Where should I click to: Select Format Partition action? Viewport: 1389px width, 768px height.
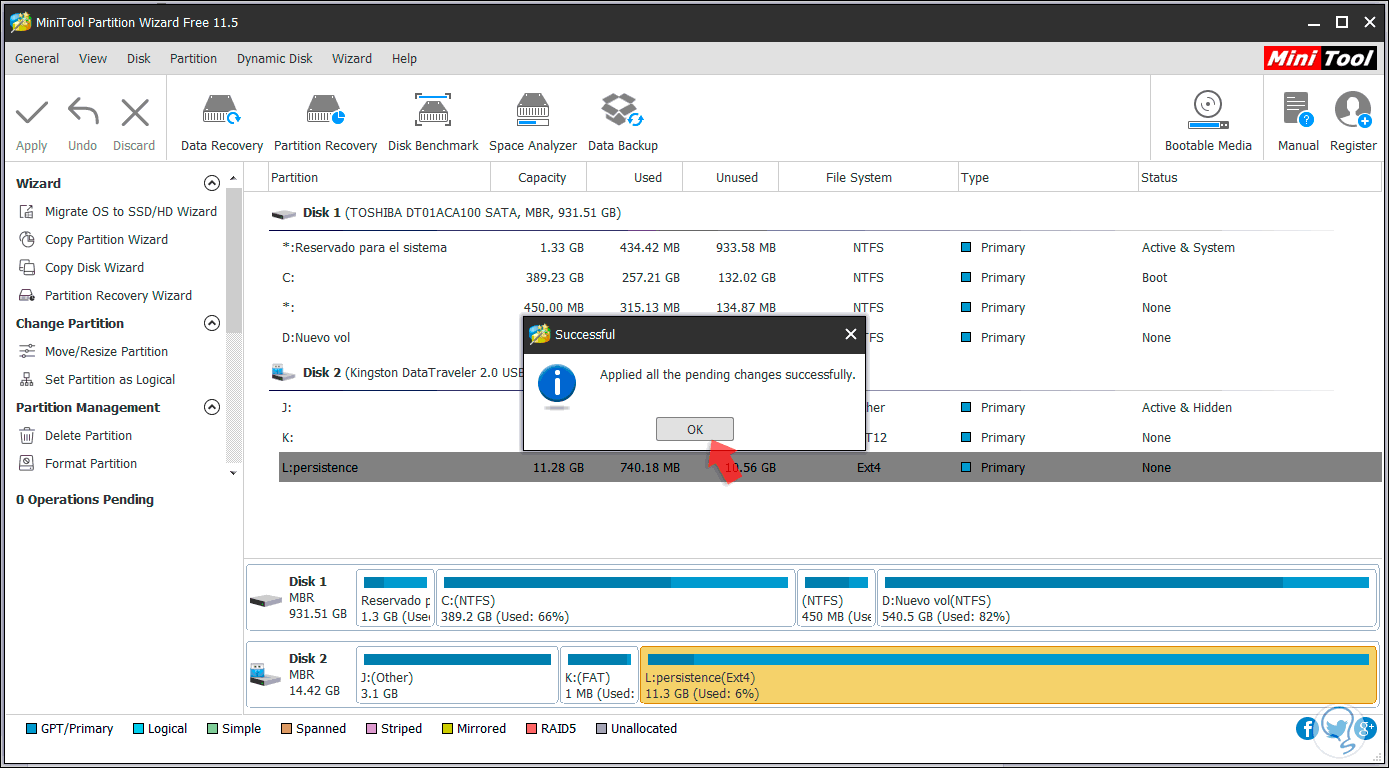tap(91, 464)
